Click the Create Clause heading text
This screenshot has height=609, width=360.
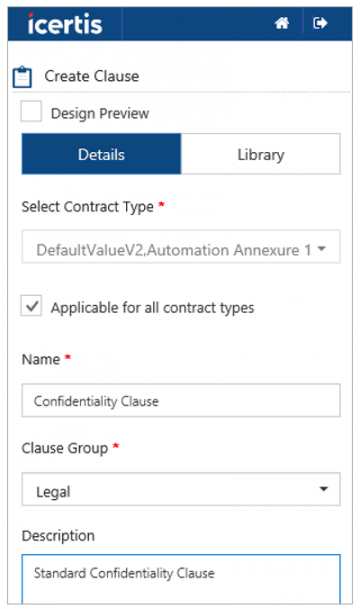tap(92, 76)
